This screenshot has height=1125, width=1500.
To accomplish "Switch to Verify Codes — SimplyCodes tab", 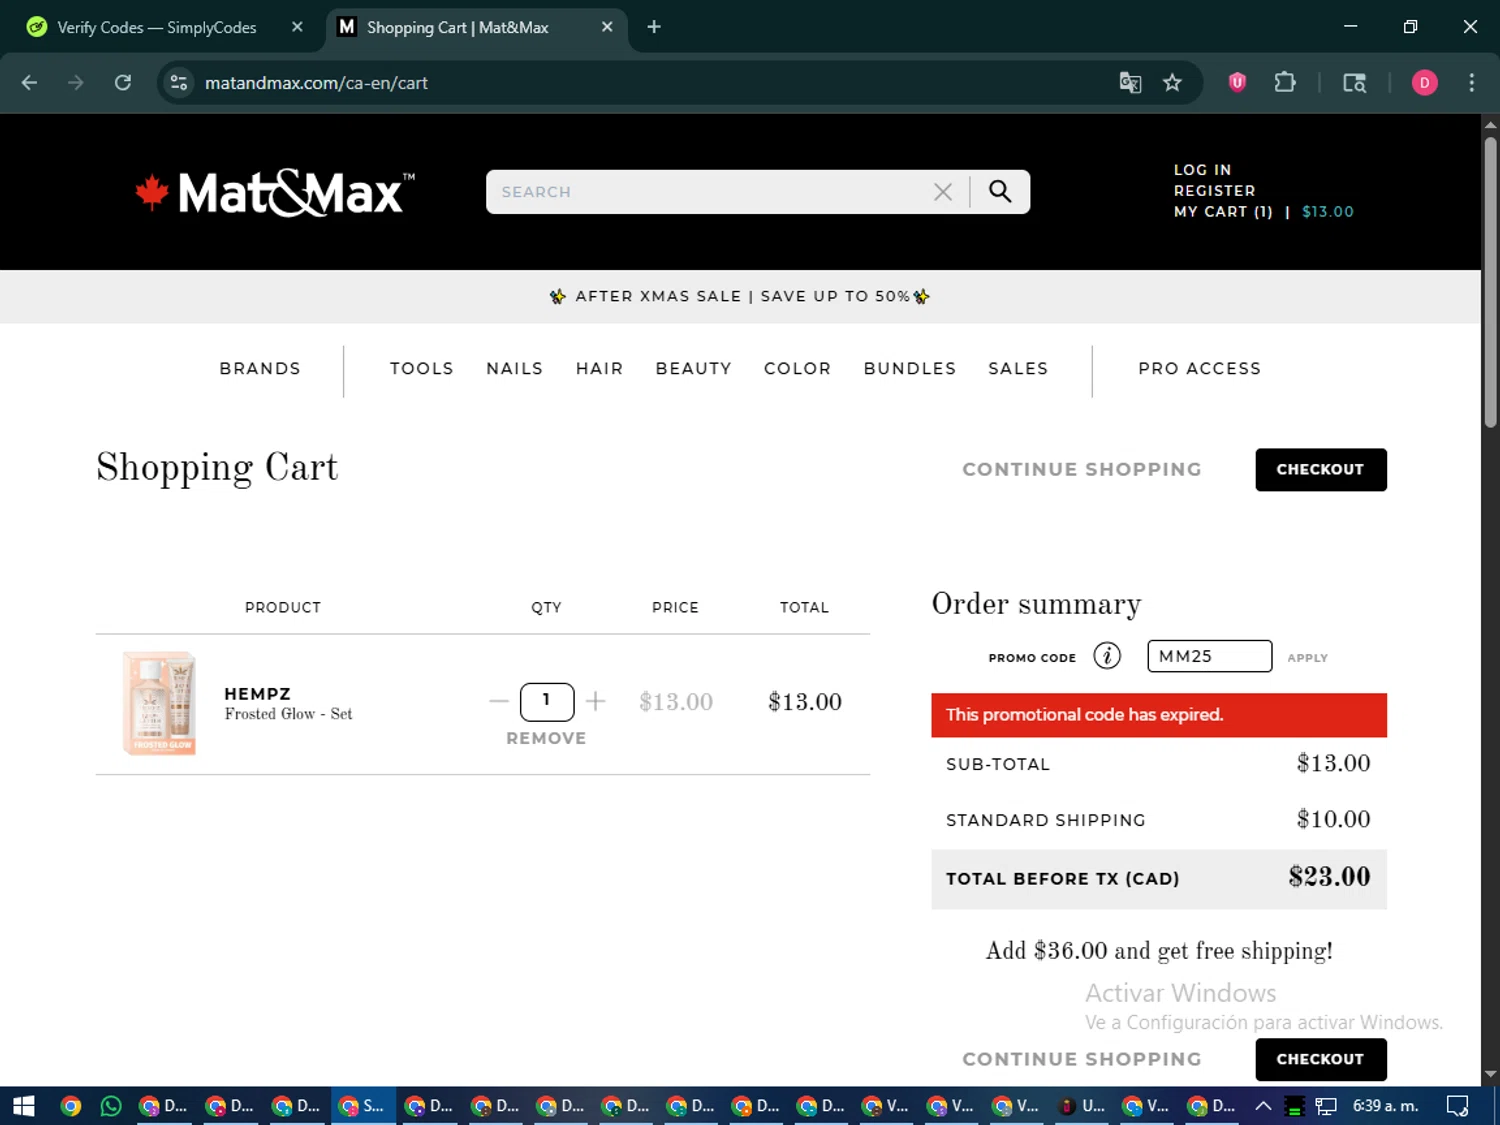I will click(156, 27).
